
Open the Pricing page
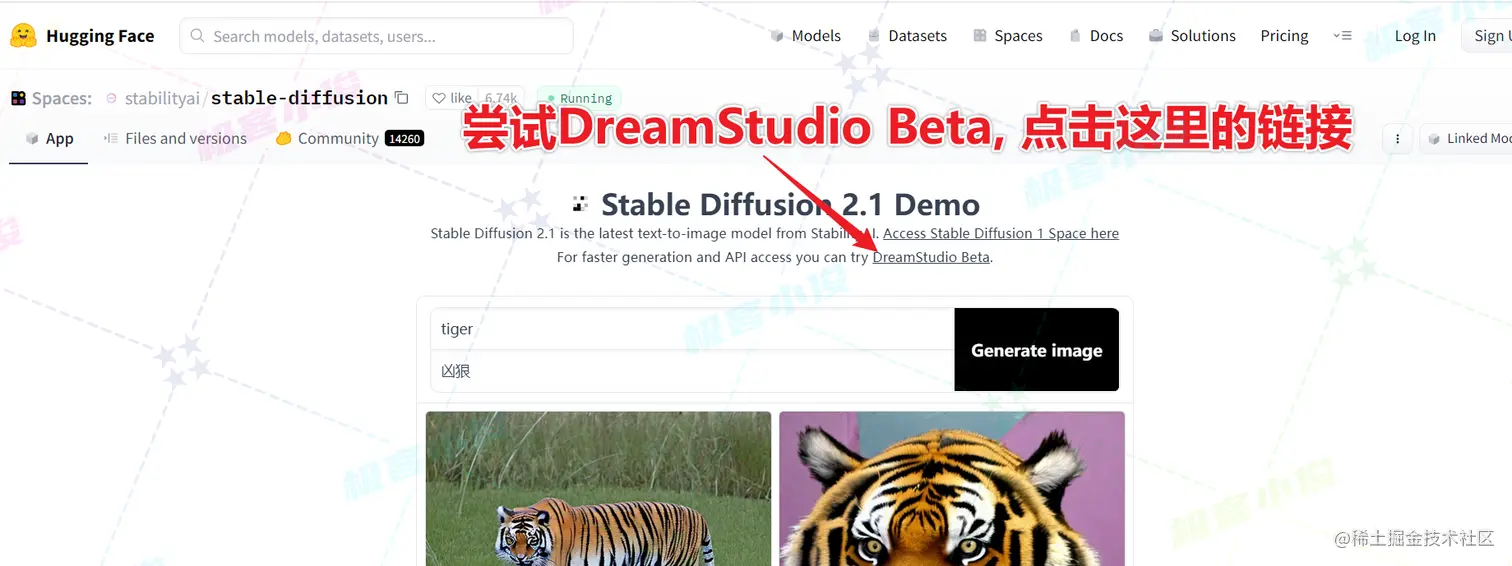(x=1284, y=36)
